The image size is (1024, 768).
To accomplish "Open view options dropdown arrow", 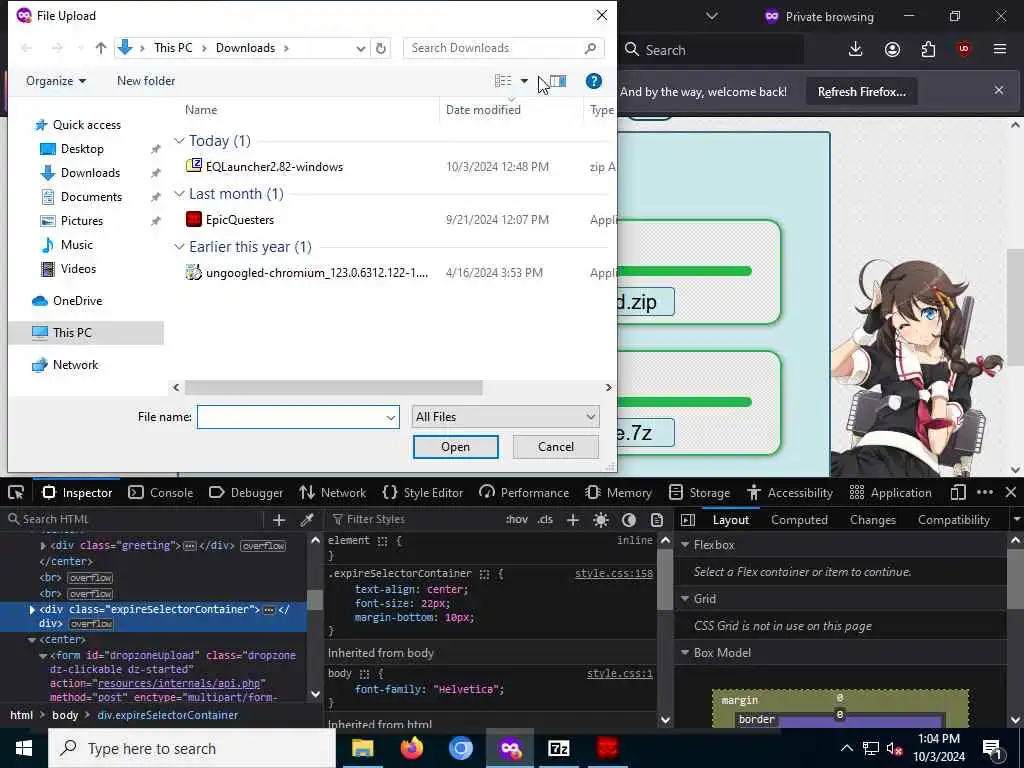I will [524, 81].
